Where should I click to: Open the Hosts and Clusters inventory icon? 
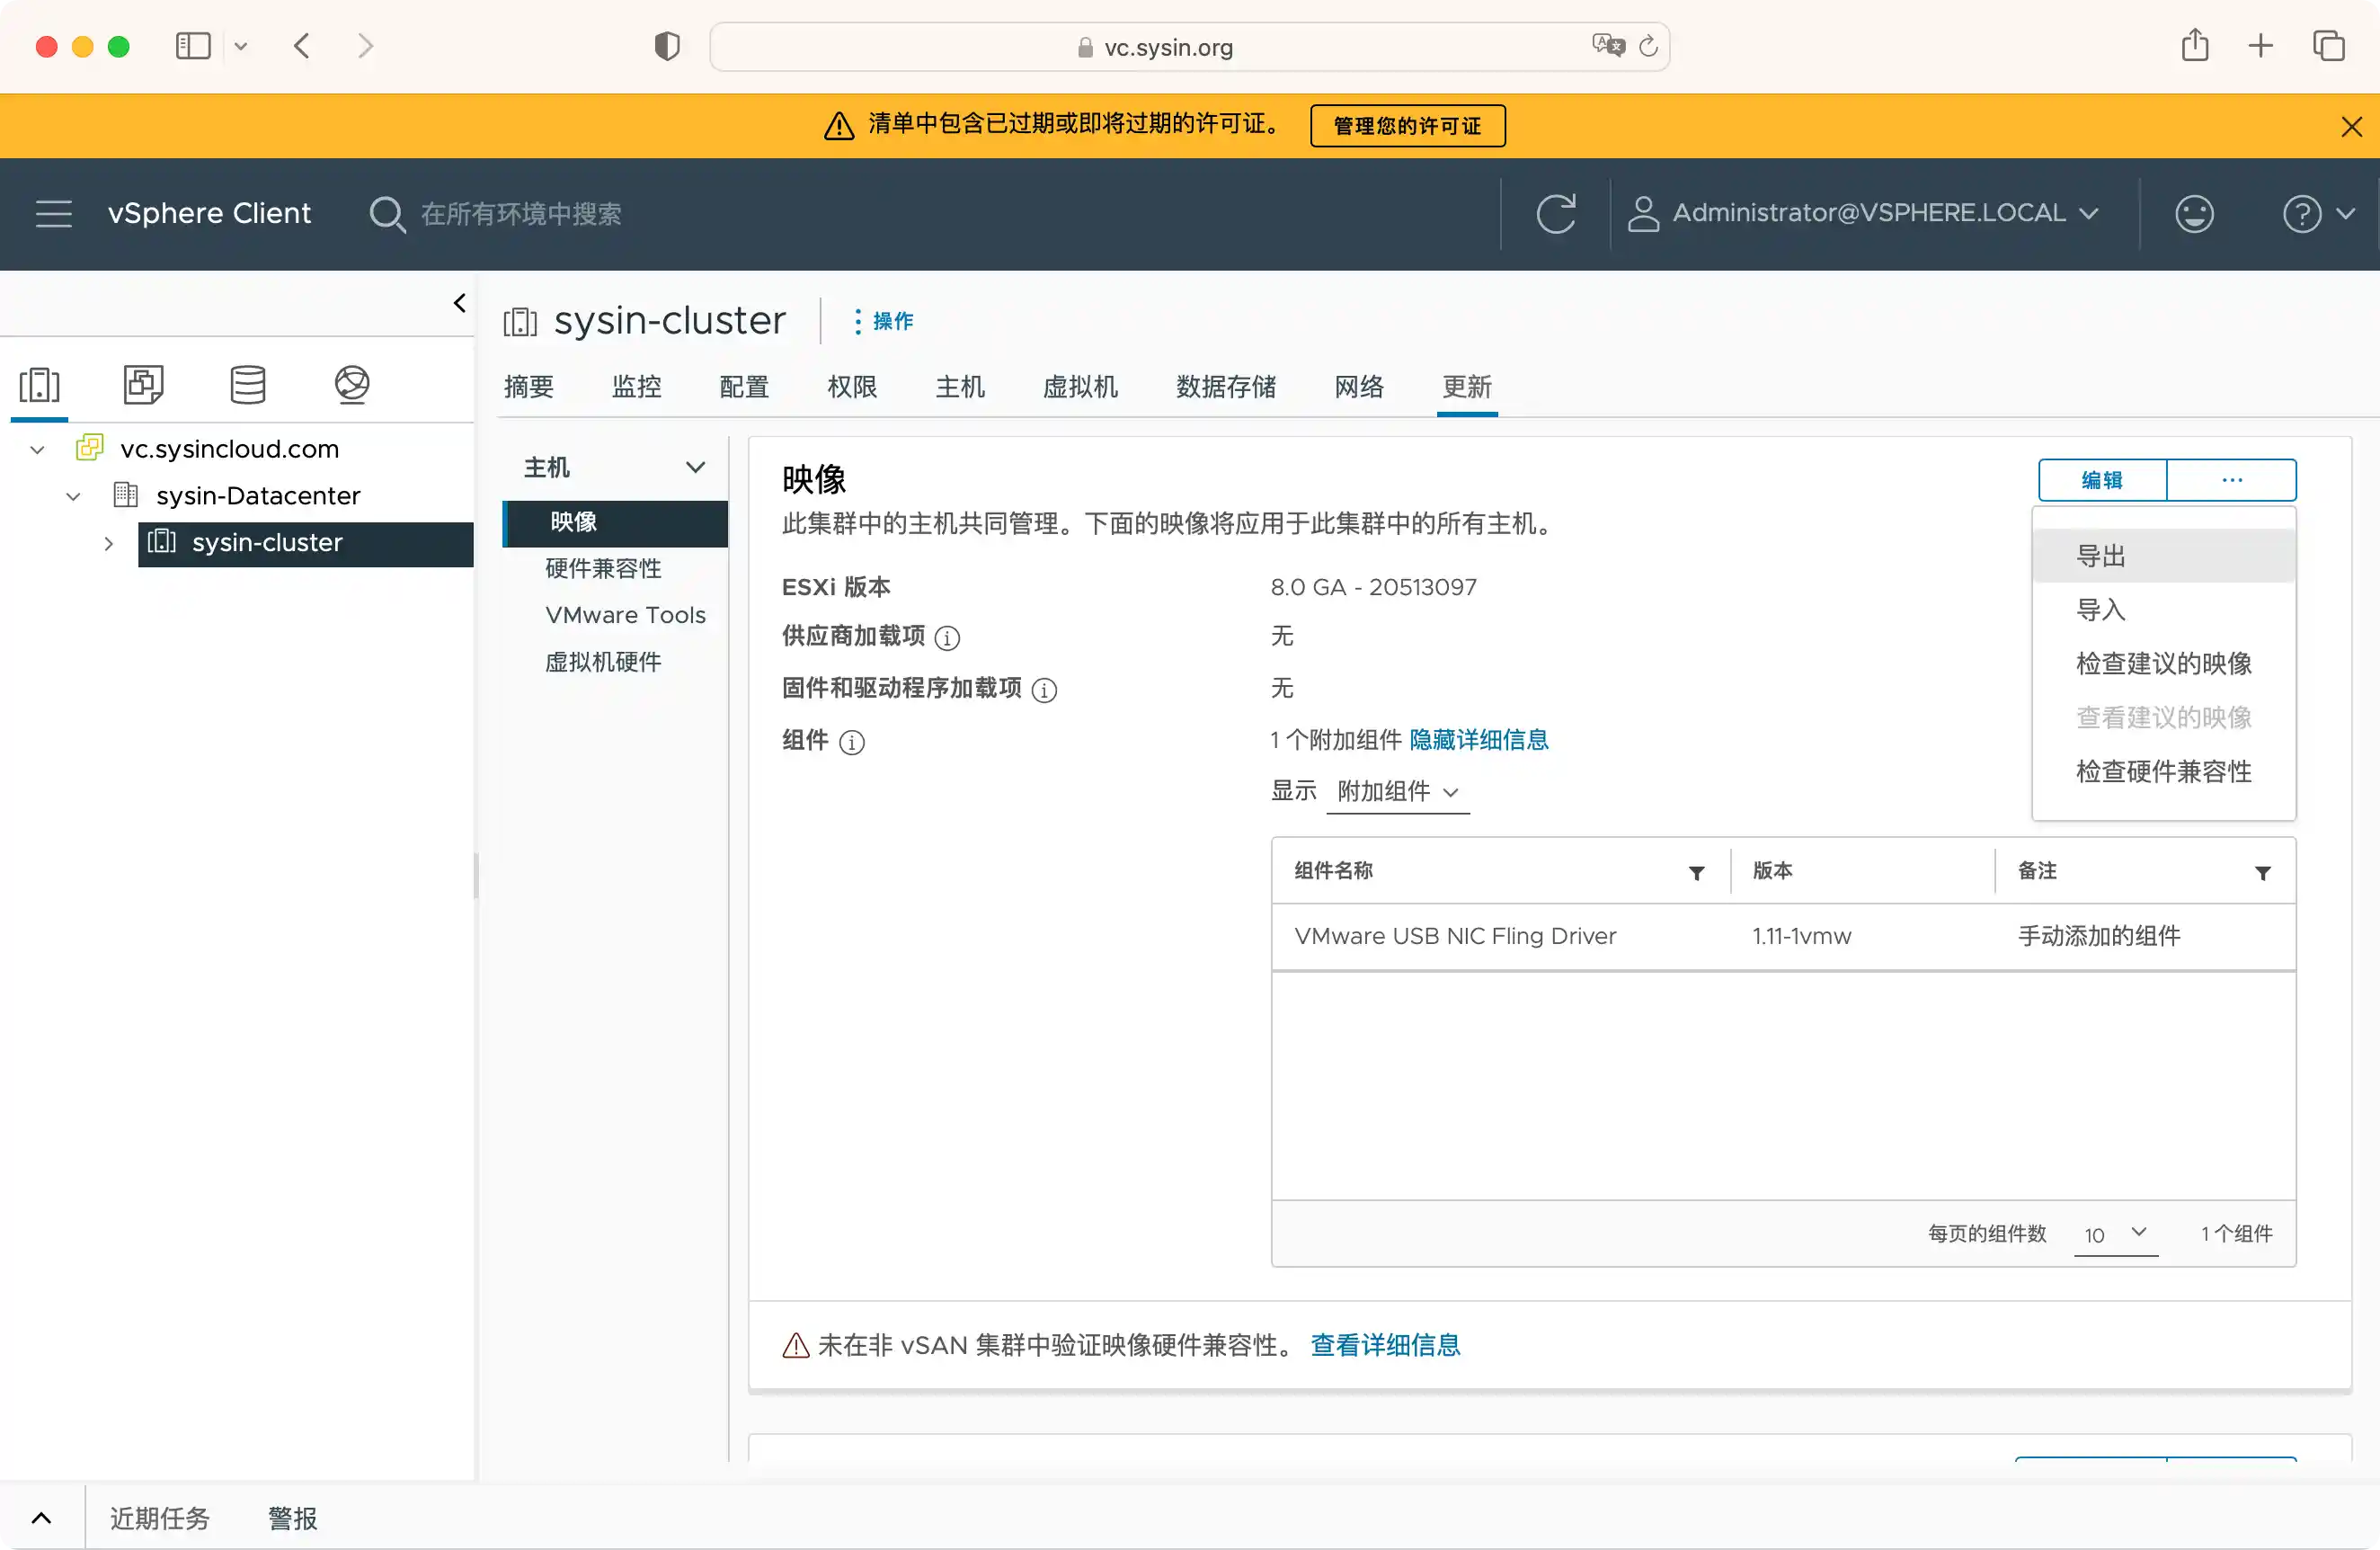40,384
